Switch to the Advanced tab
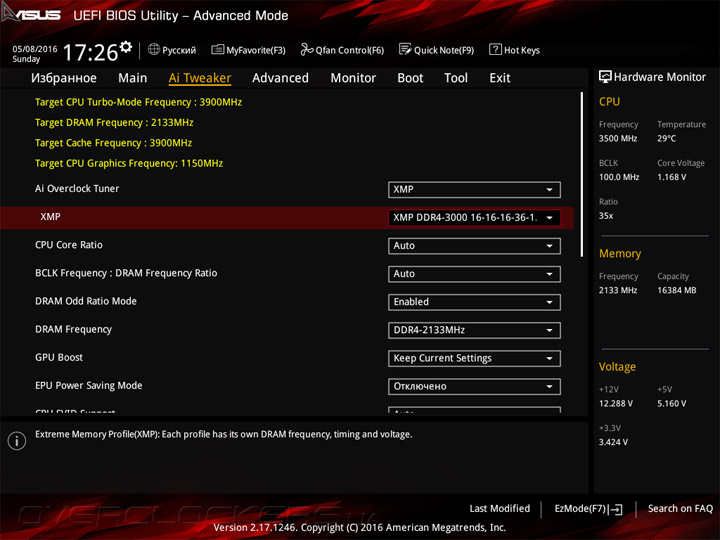720x540 pixels. pos(281,78)
